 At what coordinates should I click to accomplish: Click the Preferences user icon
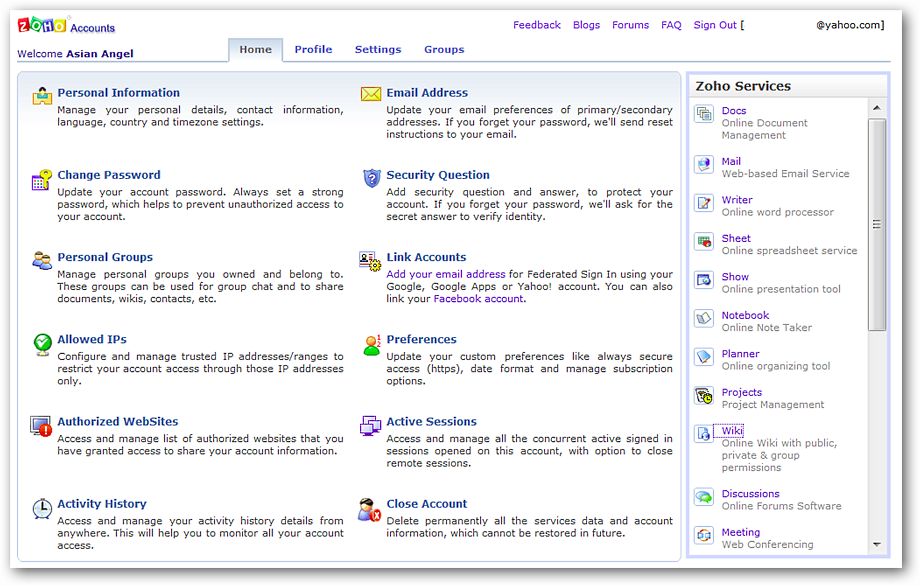[372, 345]
